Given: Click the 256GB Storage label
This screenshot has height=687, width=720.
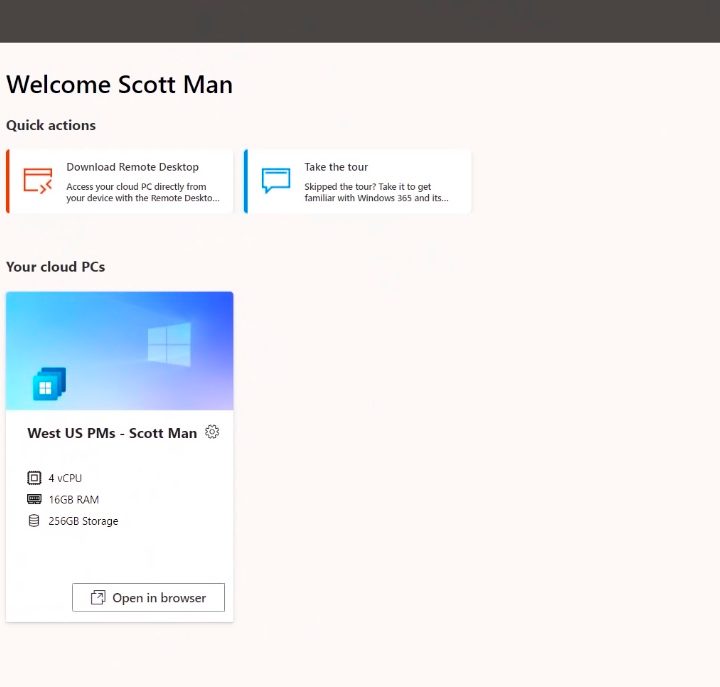Looking at the screenshot, I should 83,521.
